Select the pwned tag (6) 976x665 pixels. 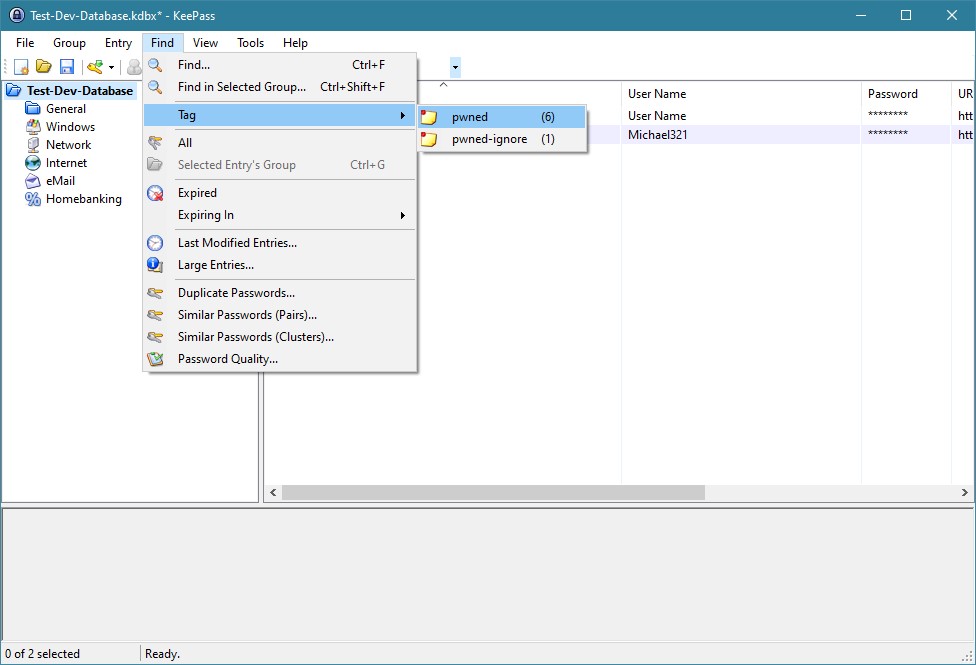[x=502, y=117]
